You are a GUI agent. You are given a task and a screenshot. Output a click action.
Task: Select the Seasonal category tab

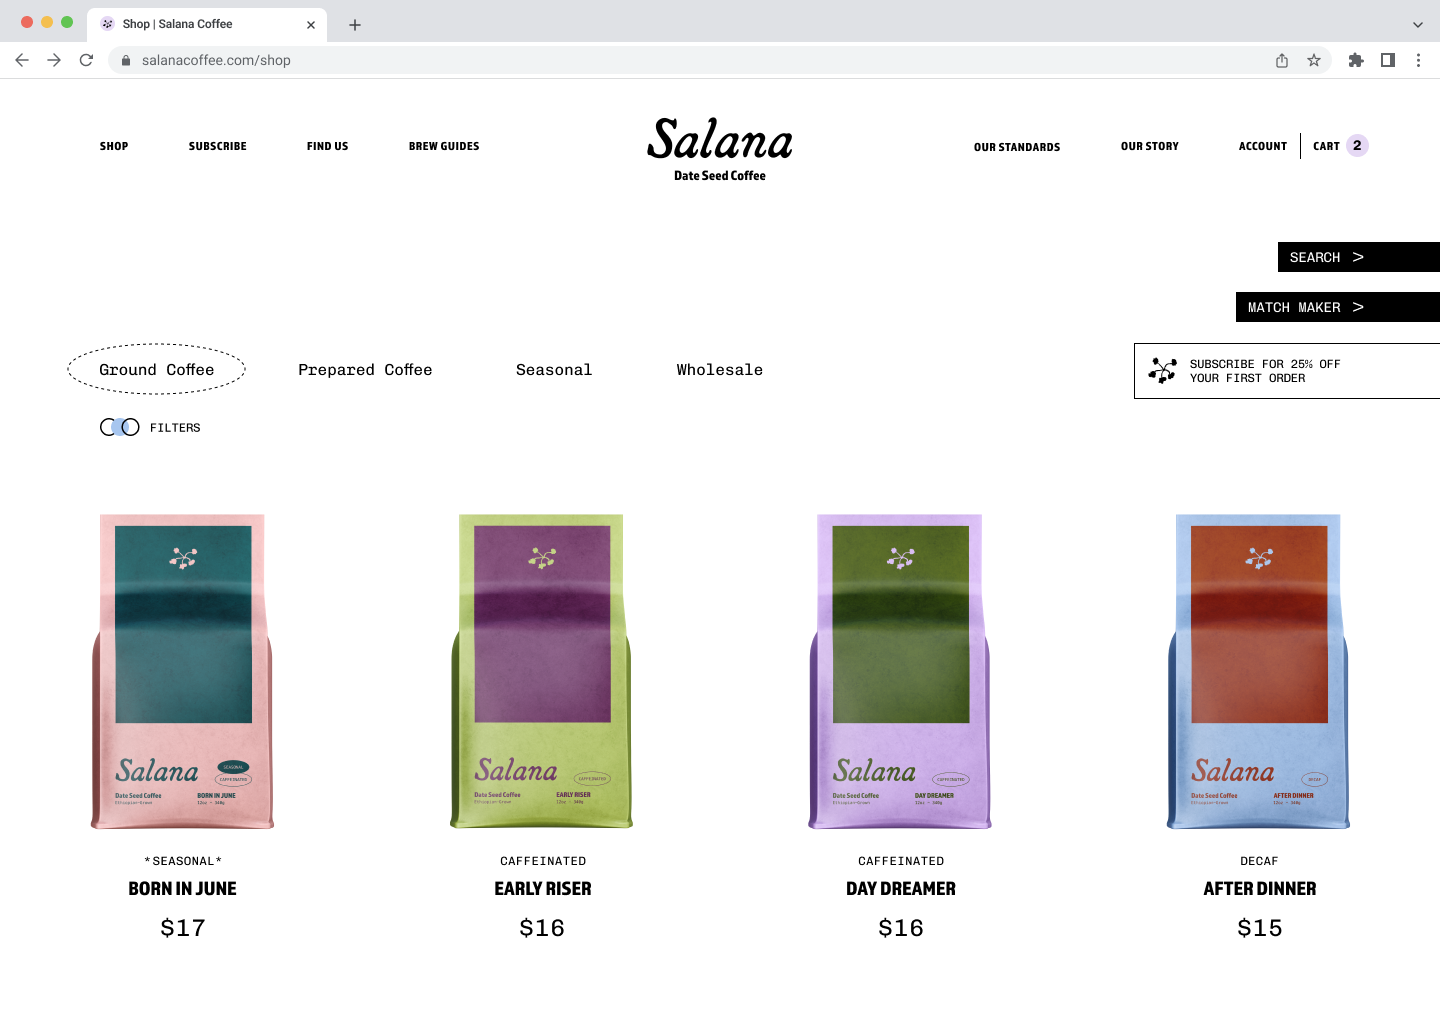[554, 370]
